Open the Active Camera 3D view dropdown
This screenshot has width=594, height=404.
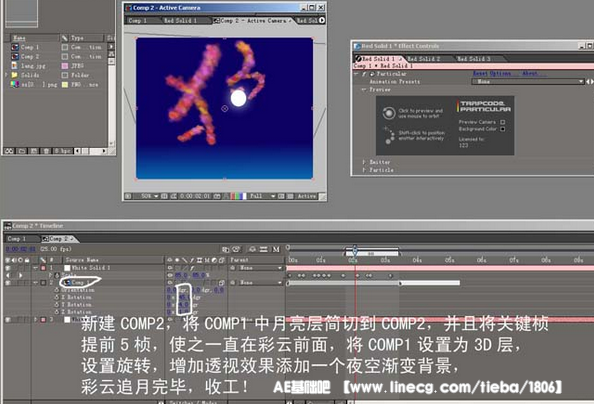307,196
